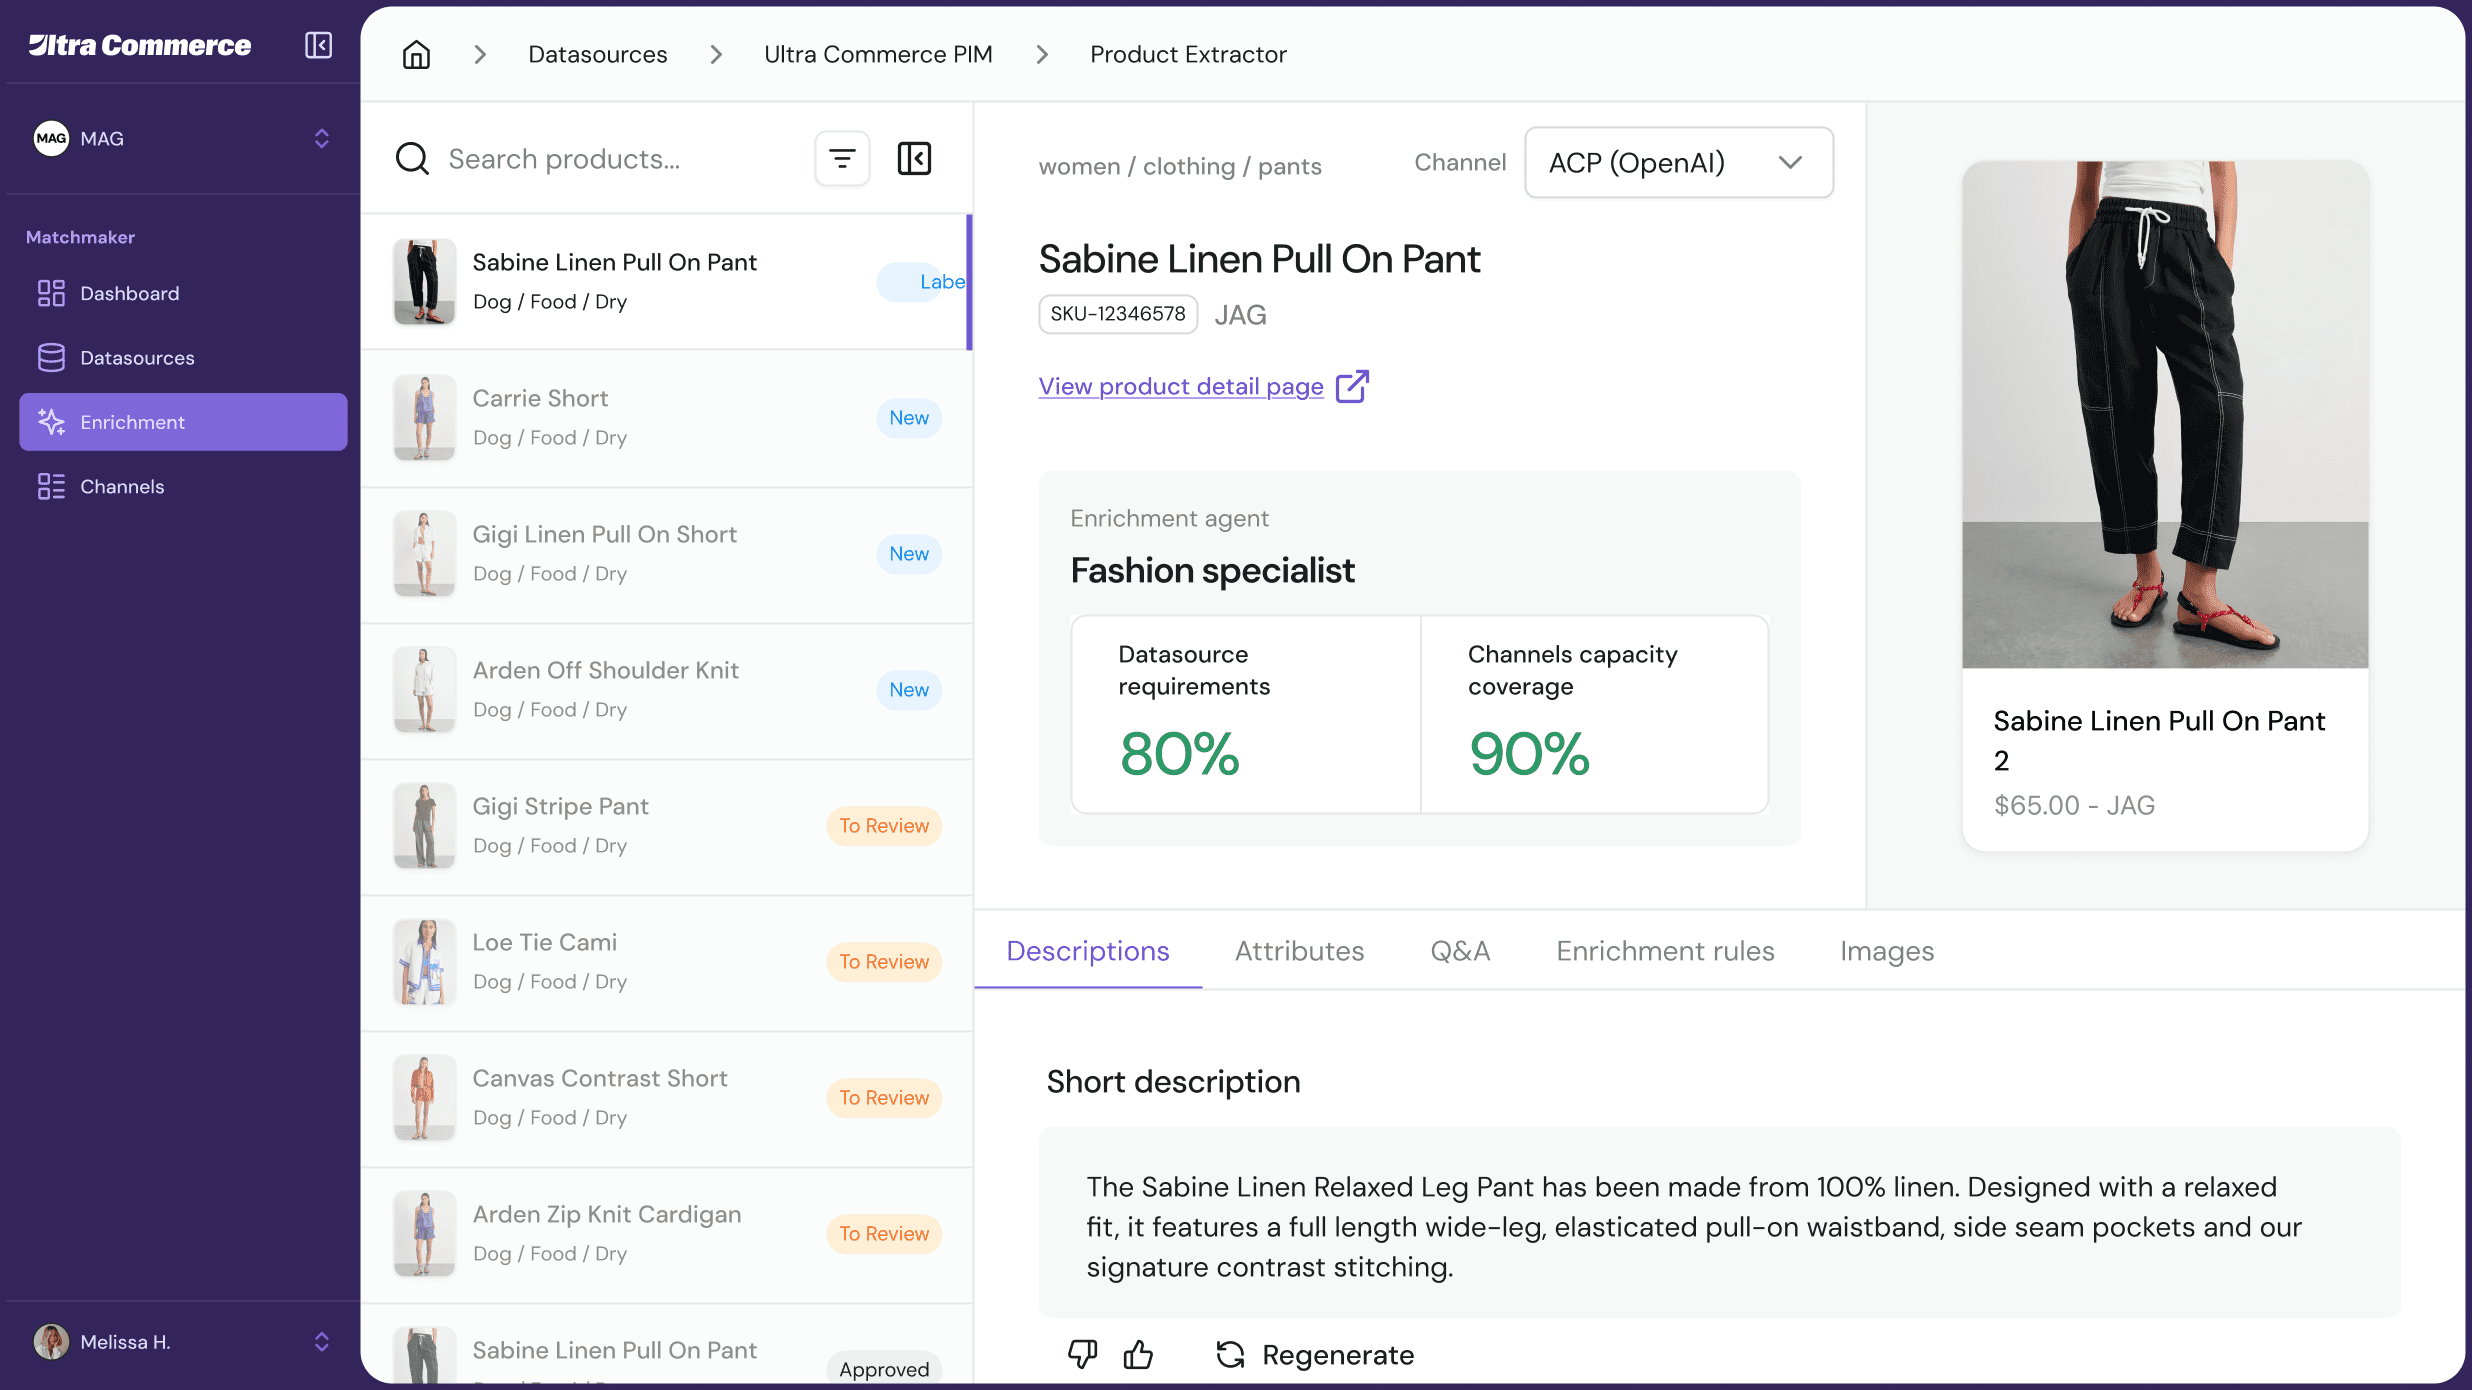Click the home breadcrumb icon
This screenshot has height=1390, width=2472.
click(x=416, y=54)
